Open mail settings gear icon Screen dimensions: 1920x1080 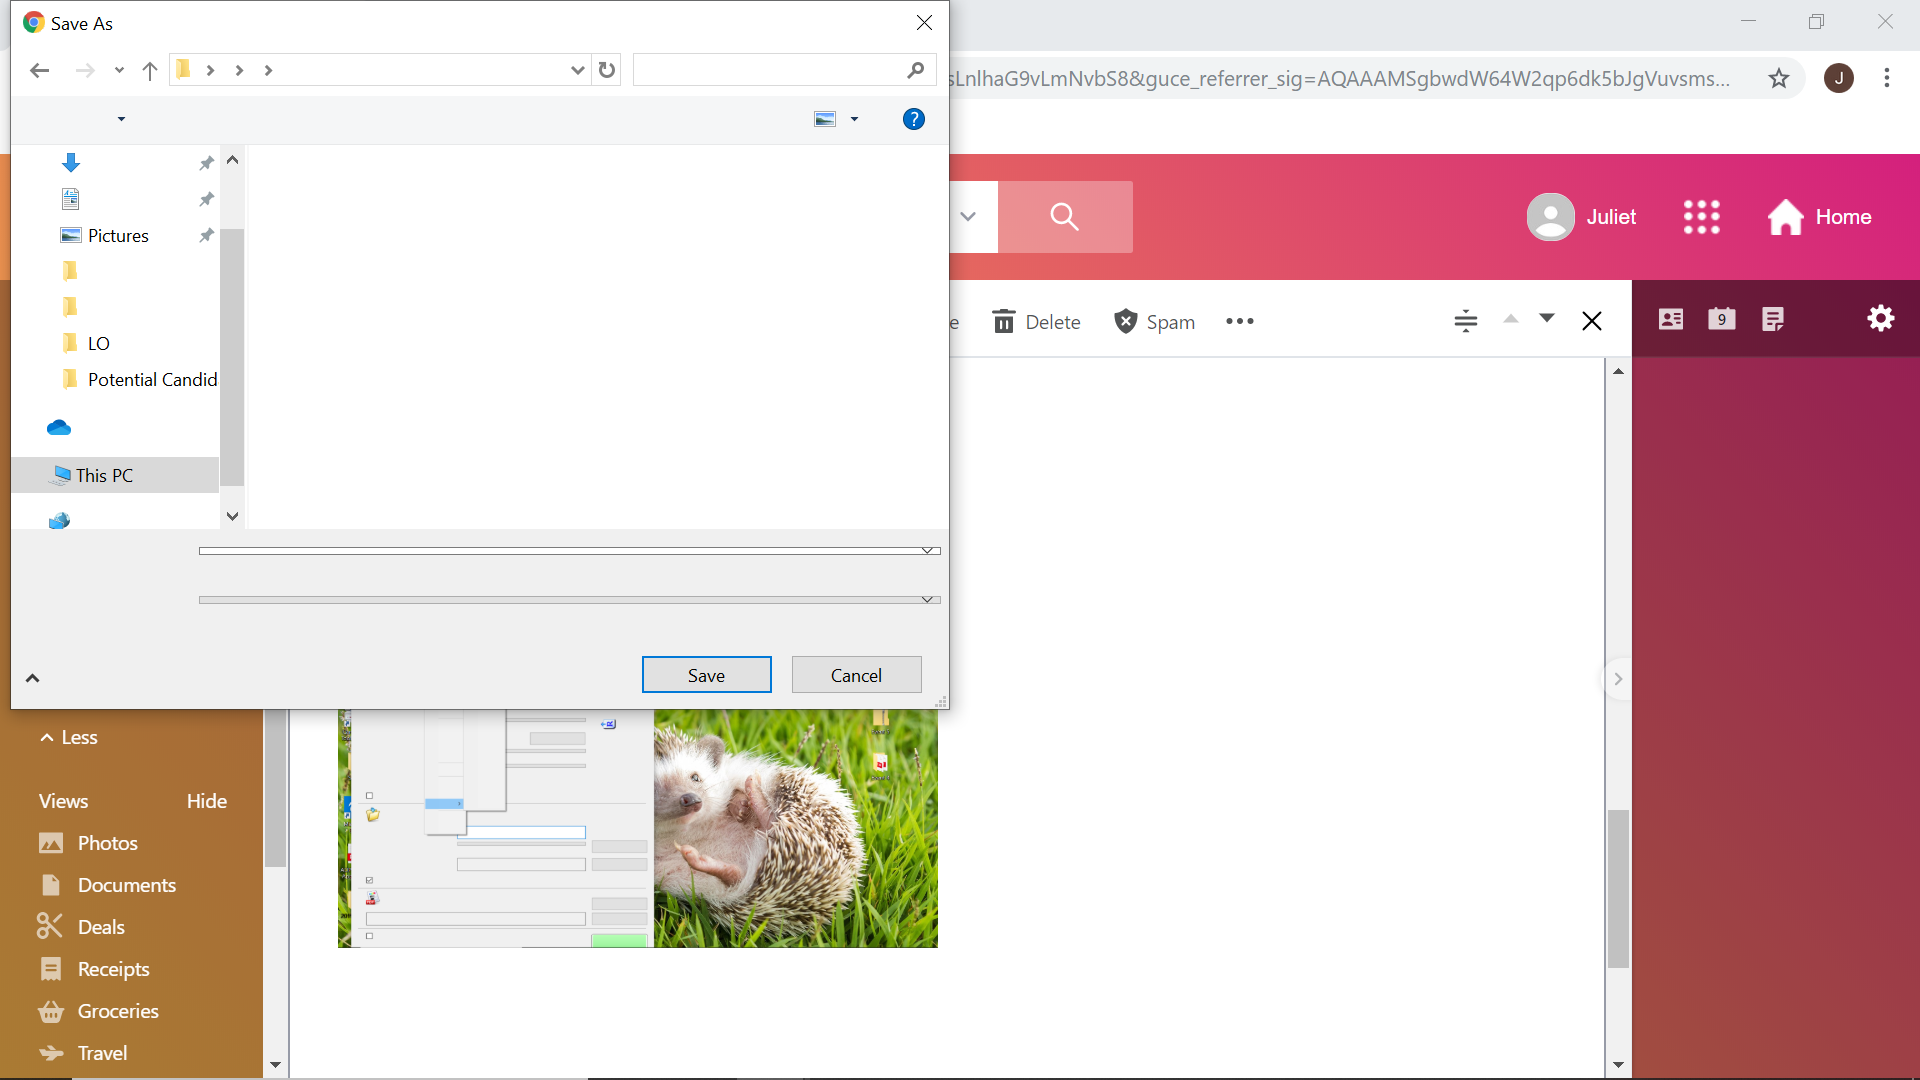(1880, 319)
